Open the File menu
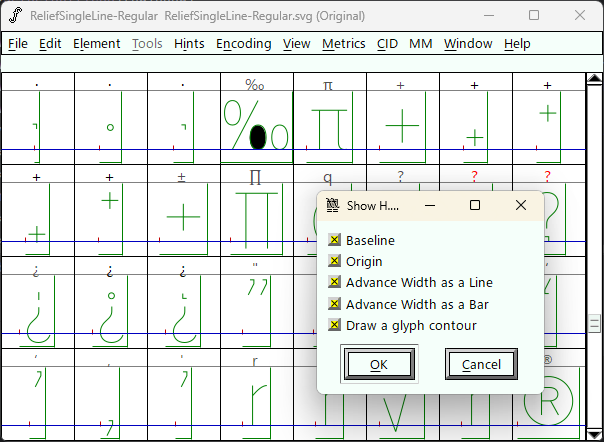604x442 pixels. [18, 44]
